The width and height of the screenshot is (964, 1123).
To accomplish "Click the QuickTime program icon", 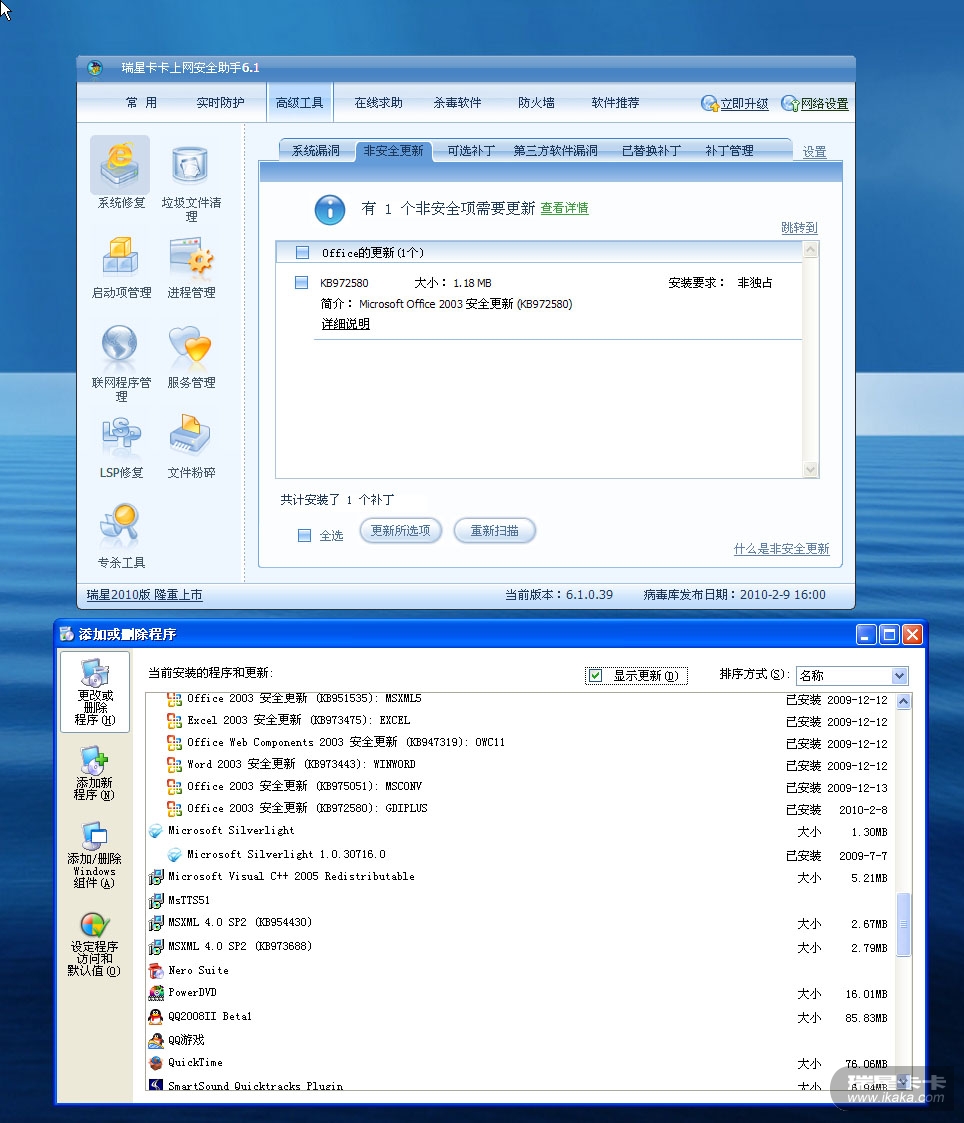I will coord(155,1064).
